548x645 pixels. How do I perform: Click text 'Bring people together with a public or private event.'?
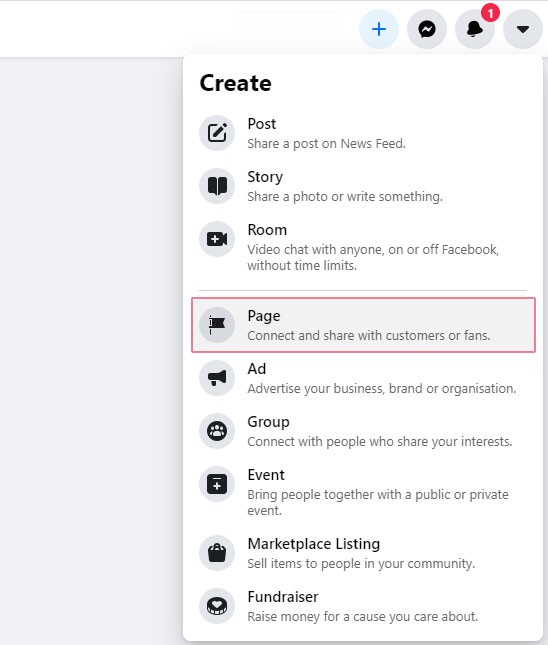378,502
